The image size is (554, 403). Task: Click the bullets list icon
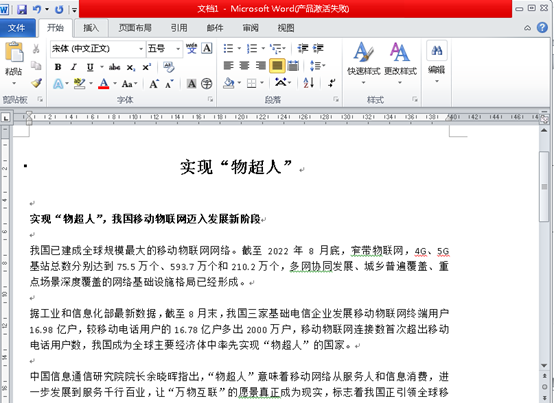click(229, 48)
